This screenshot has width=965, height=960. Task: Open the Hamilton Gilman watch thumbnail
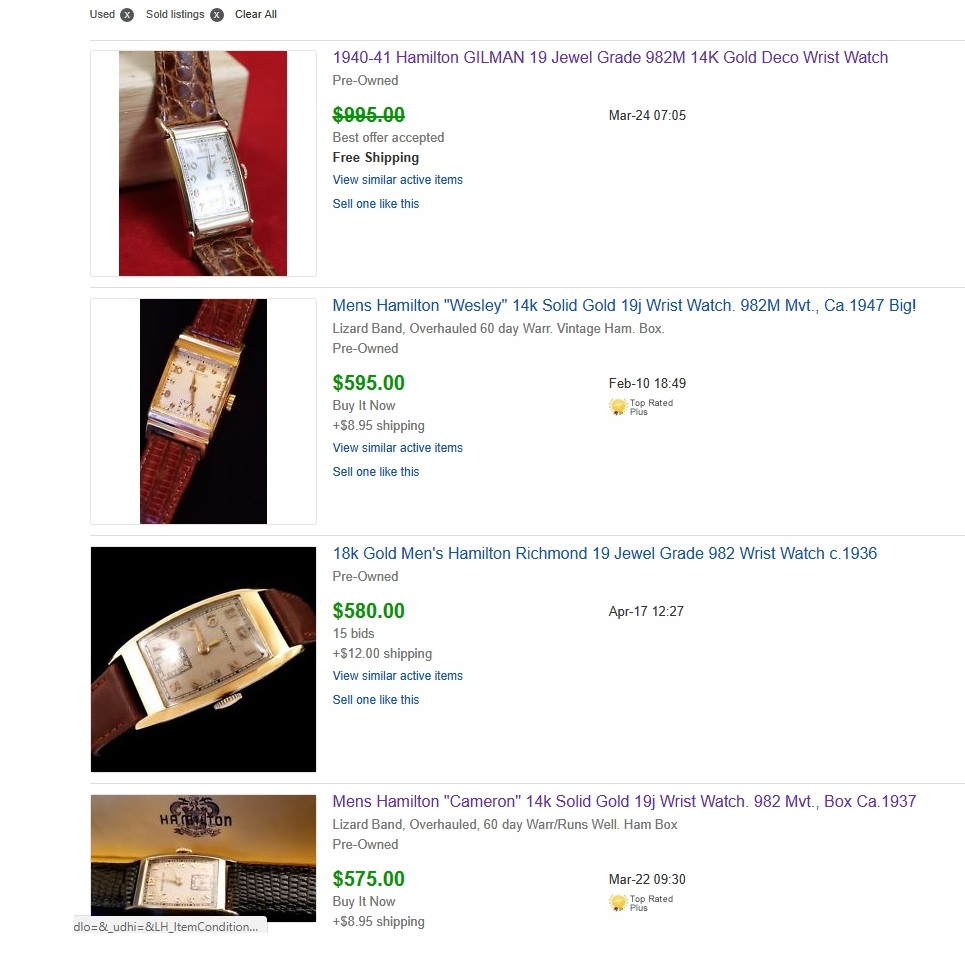pyautogui.click(x=203, y=163)
